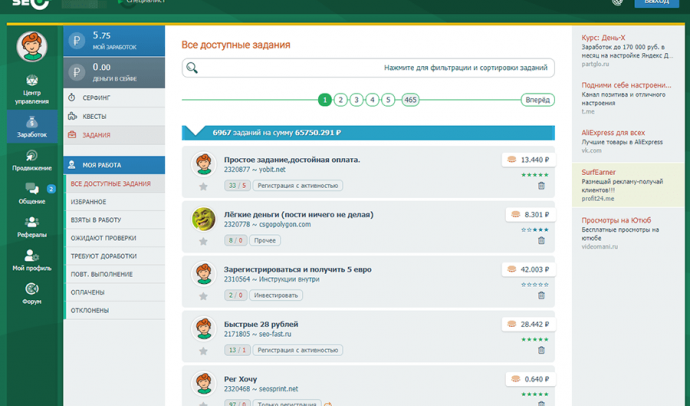Click the user avatar at sidebar top

click(32, 47)
